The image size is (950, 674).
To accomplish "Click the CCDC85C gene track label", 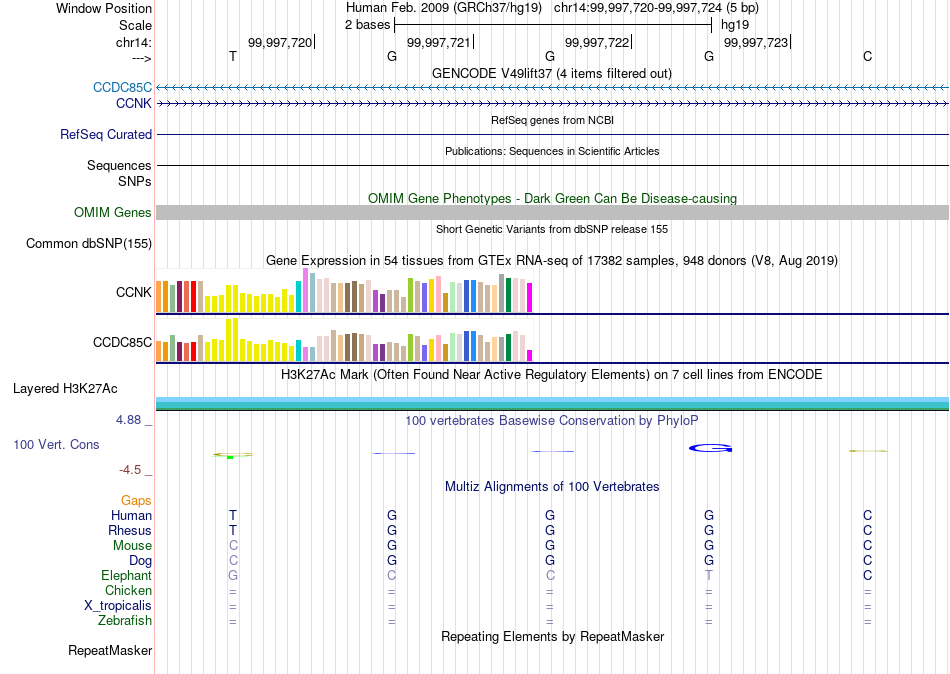I will pos(122,87).
